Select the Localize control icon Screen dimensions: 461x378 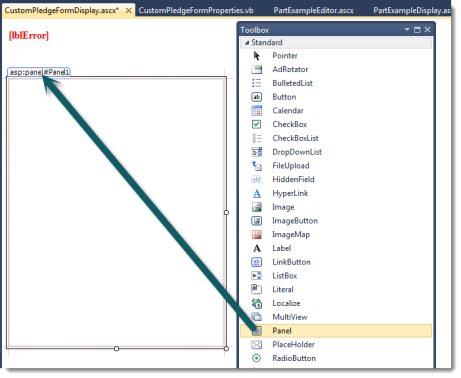point(257,303)
